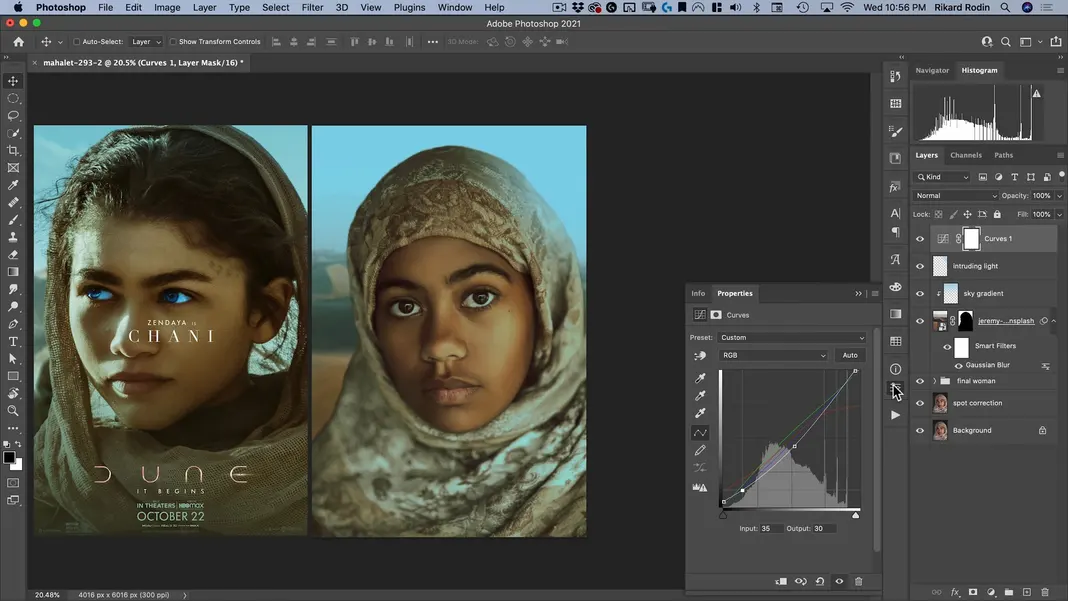Viewport: 1068px width, 601px height.
Task: Open the RGB channel dropdown
Action: tap(773, 355)
